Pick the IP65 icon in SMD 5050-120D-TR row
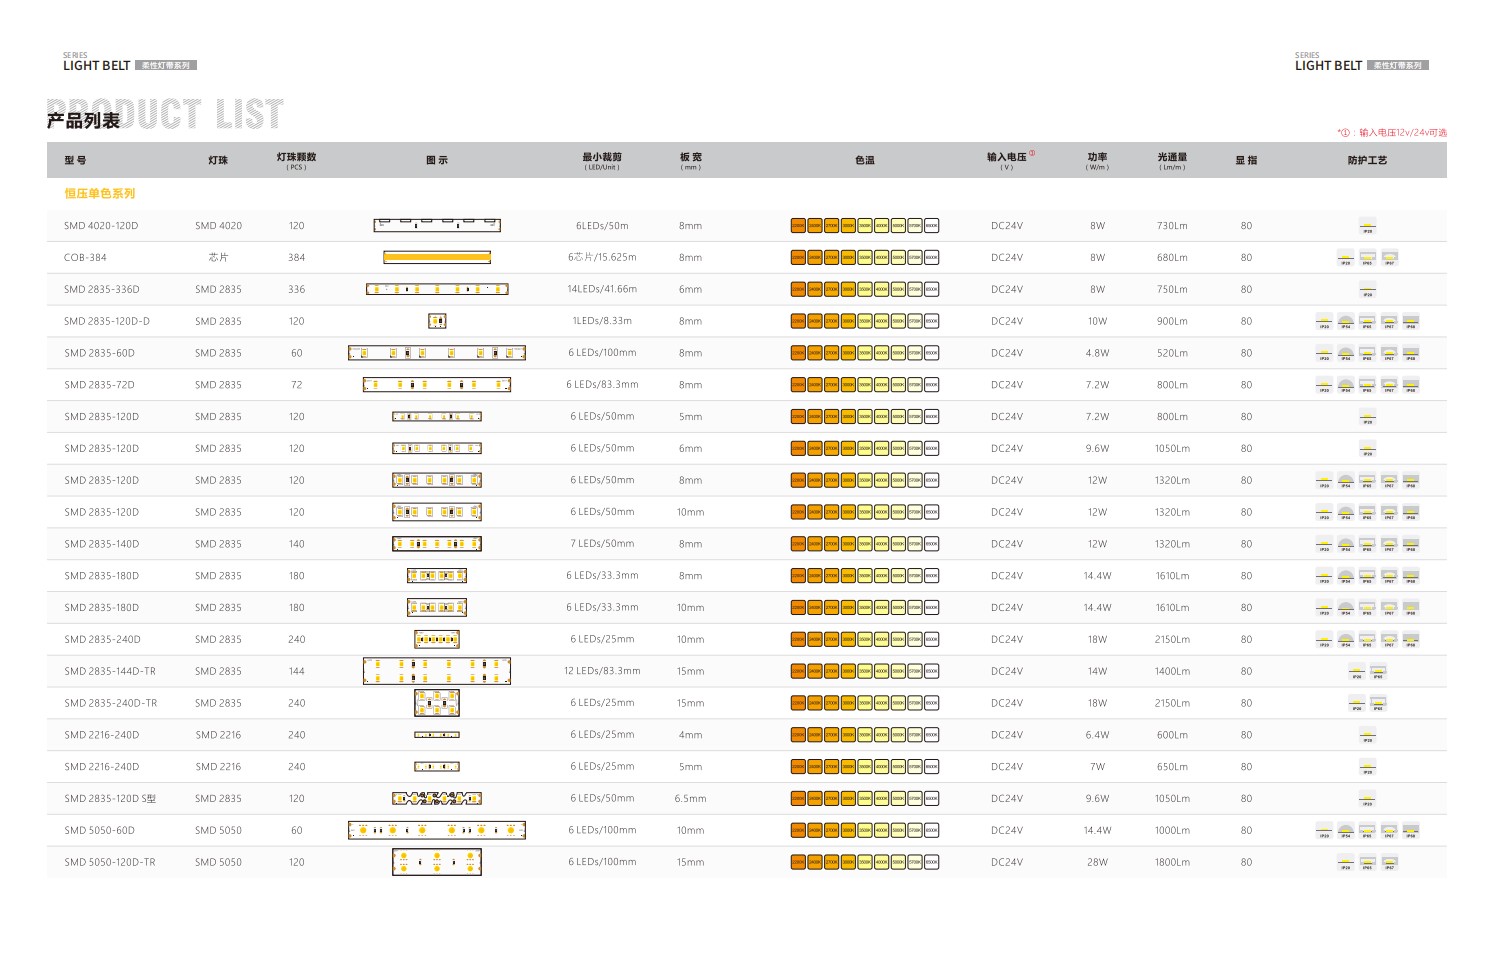This screenshot has width=1495, height=960. pos(1367,863)
